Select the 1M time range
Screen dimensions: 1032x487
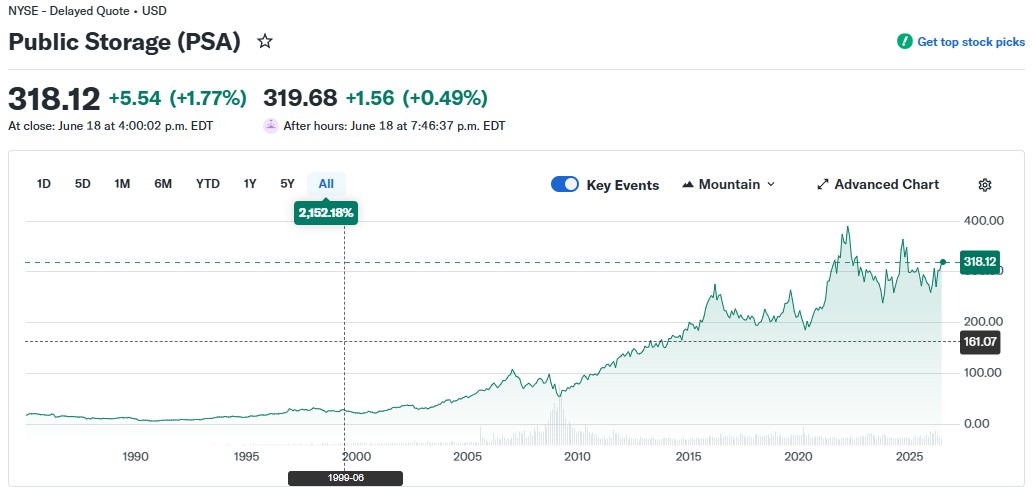[122, 184]
